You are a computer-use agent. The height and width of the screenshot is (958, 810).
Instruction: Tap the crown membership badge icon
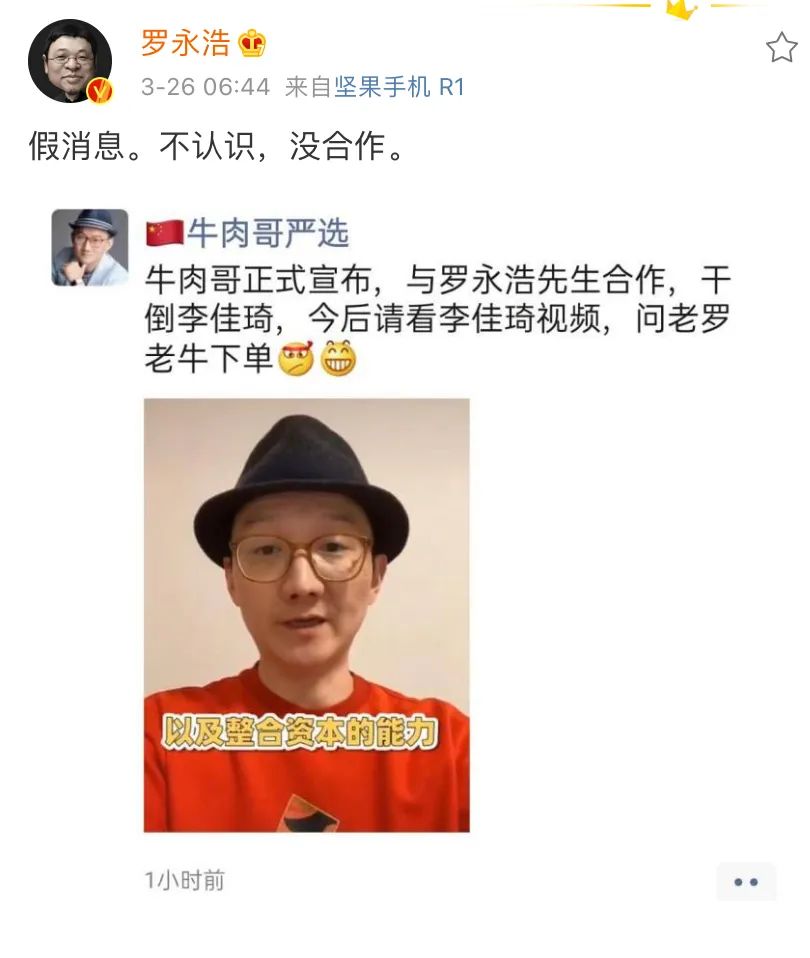(x=252, y=43)
